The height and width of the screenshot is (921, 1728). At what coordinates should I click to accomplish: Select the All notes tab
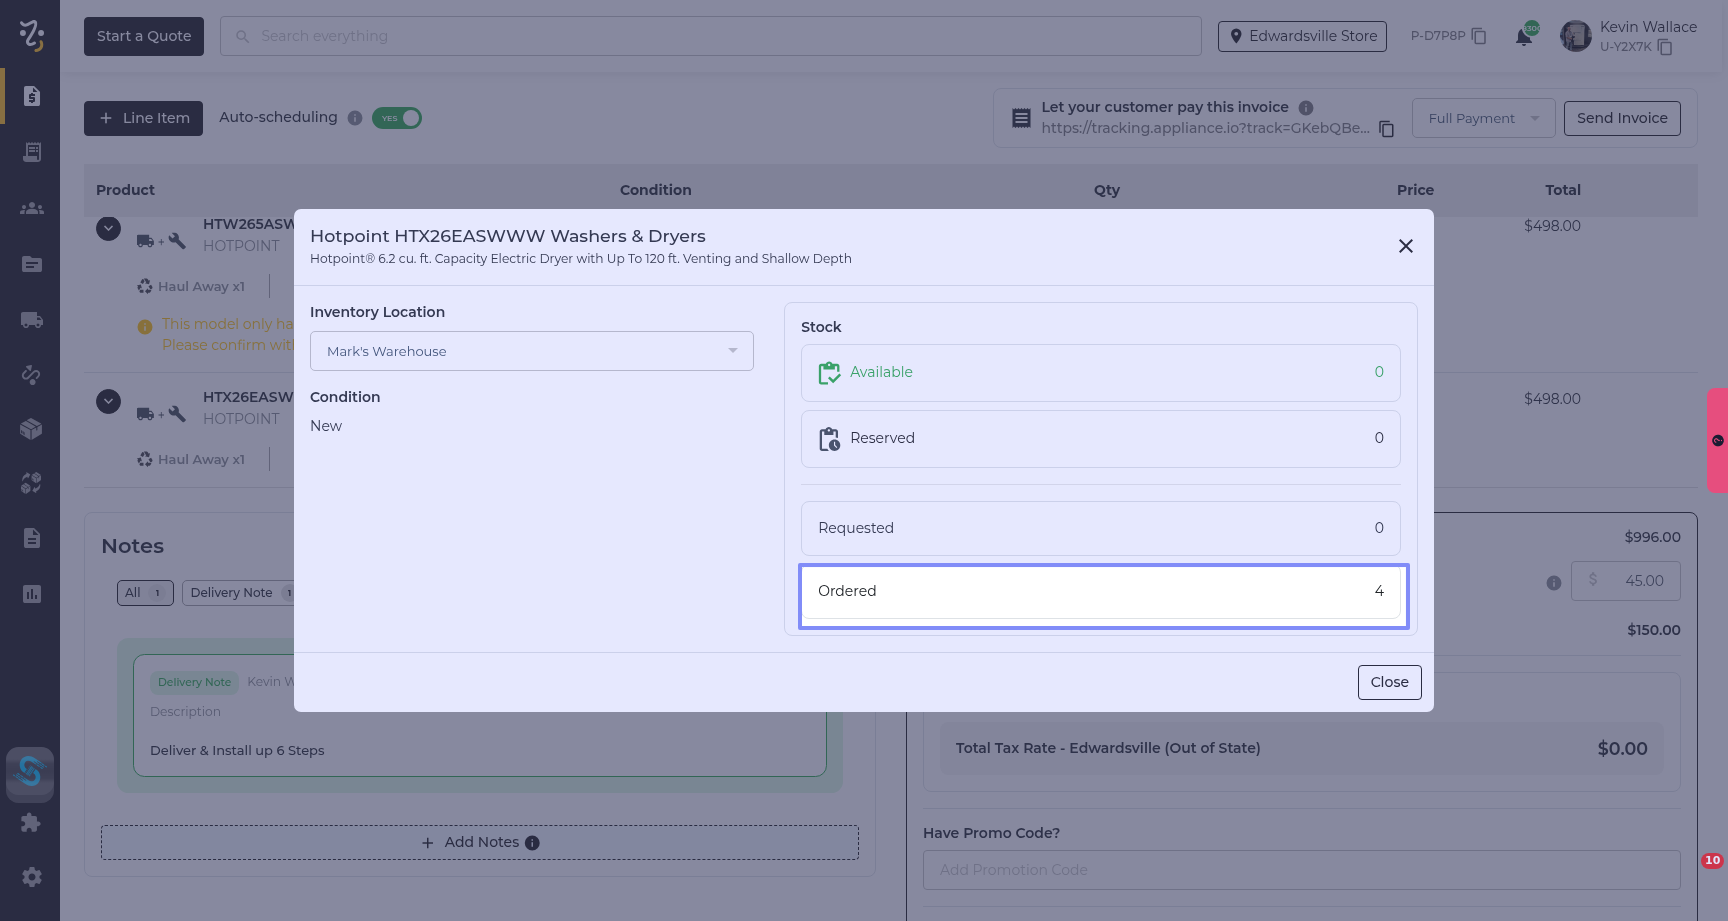pyautogui.click(x=145, y=593)
